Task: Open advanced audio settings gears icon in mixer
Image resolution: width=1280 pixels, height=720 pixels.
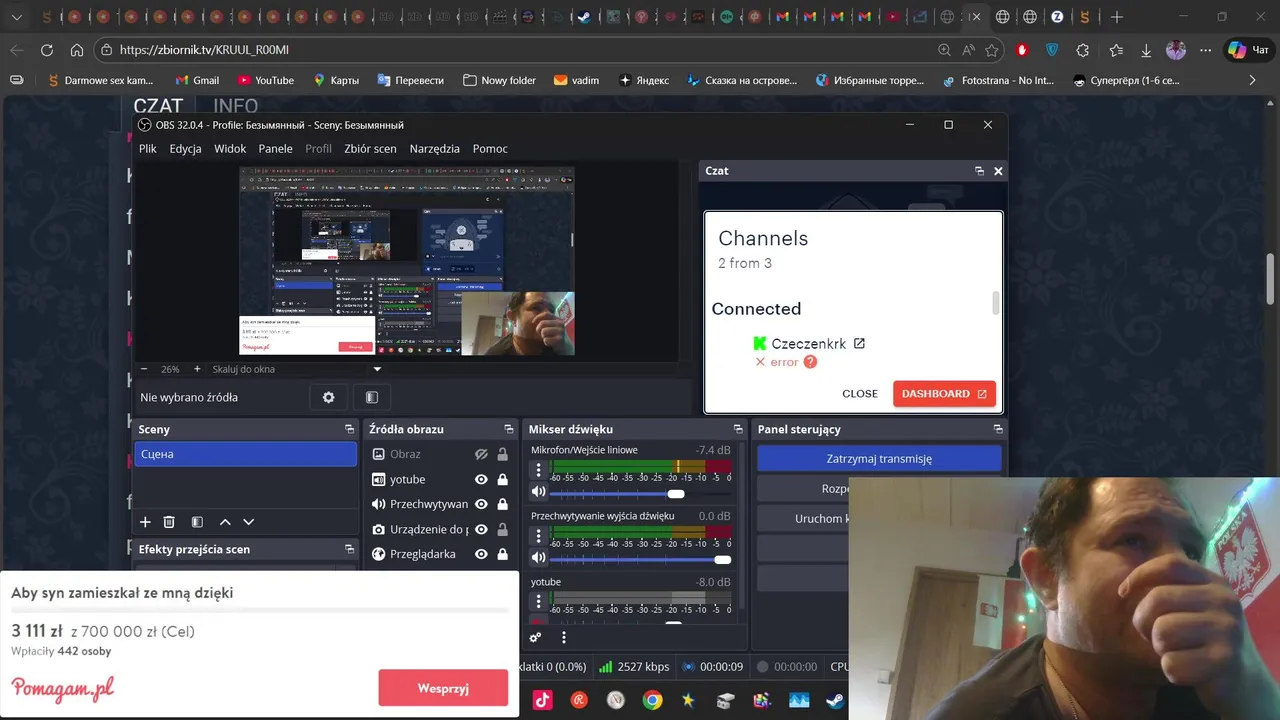Action: pyautogui.click(x=535, y=637)
